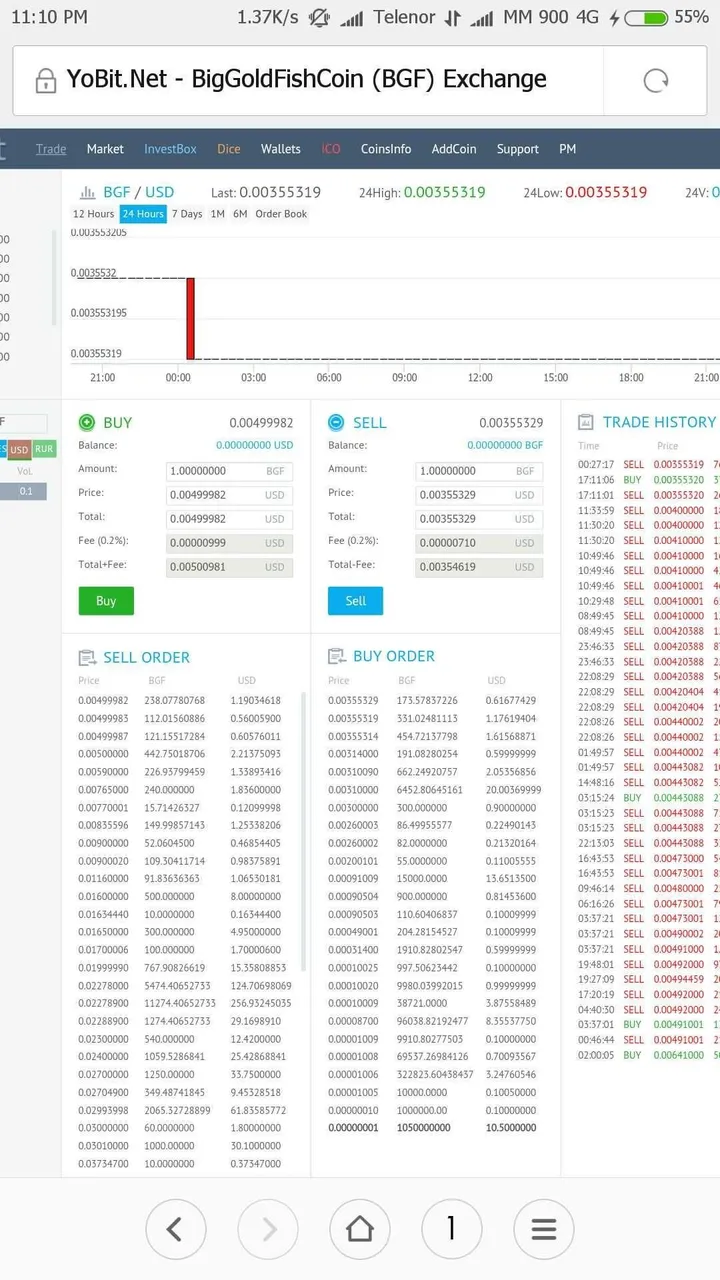Open Wallets in the navigation bar
This screenshot has width=720, height=1280.
tap(281, 149)
